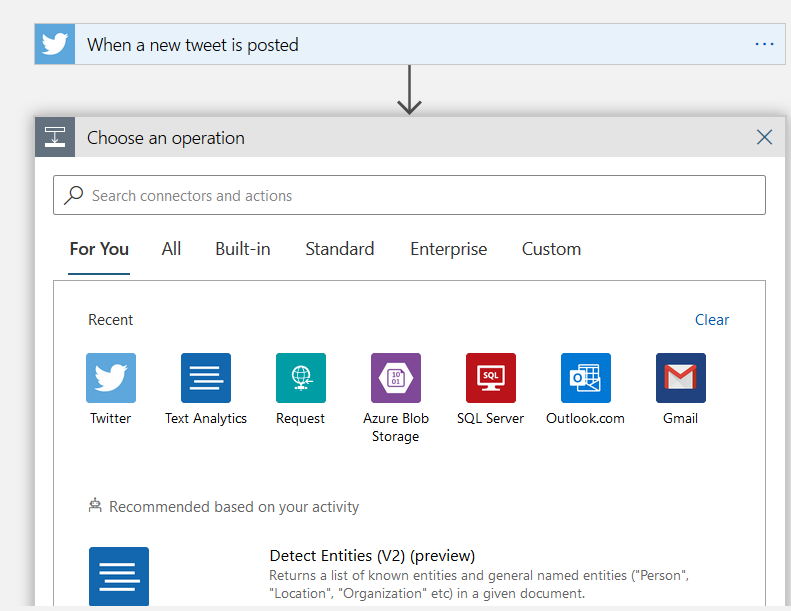Select Detect Entities (V2) (preview) action
The image size is (791, 611).
click(372, 556)
